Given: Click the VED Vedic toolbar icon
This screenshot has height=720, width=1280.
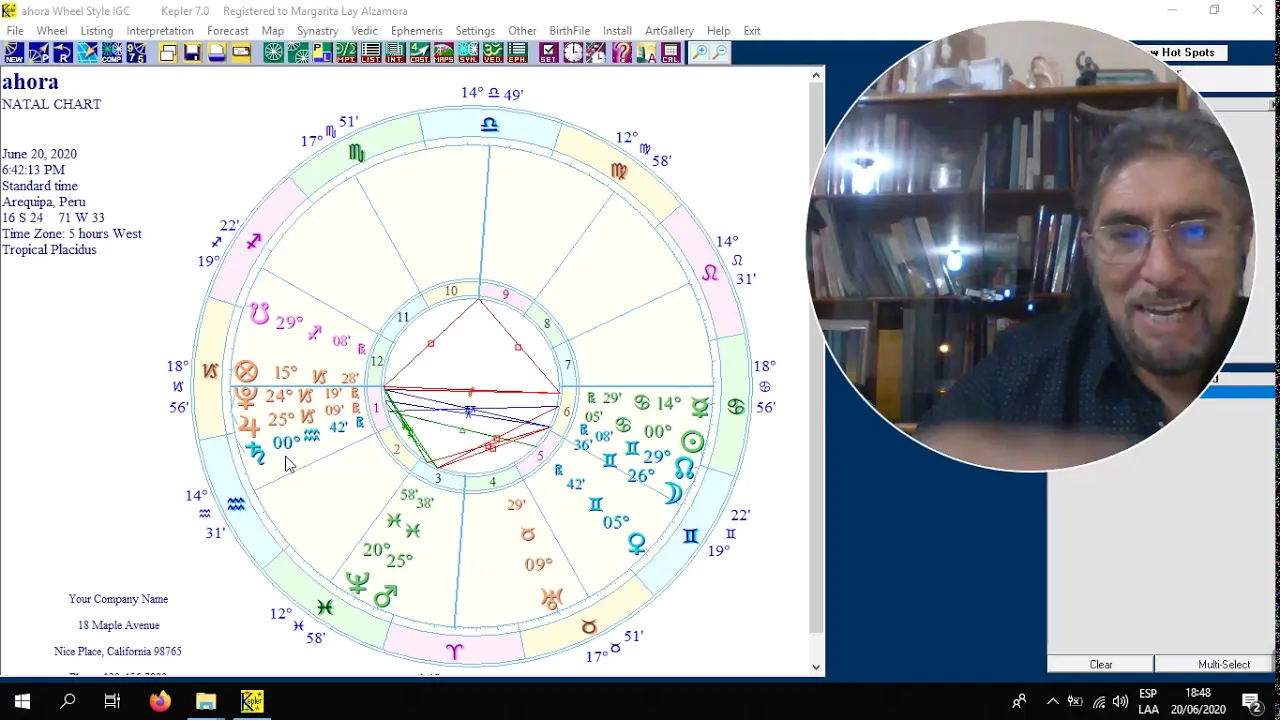Looking at the screenshot, I should (492, 52).
